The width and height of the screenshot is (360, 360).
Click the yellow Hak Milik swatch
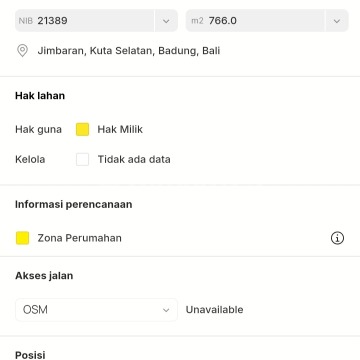(x=82, y=129)
